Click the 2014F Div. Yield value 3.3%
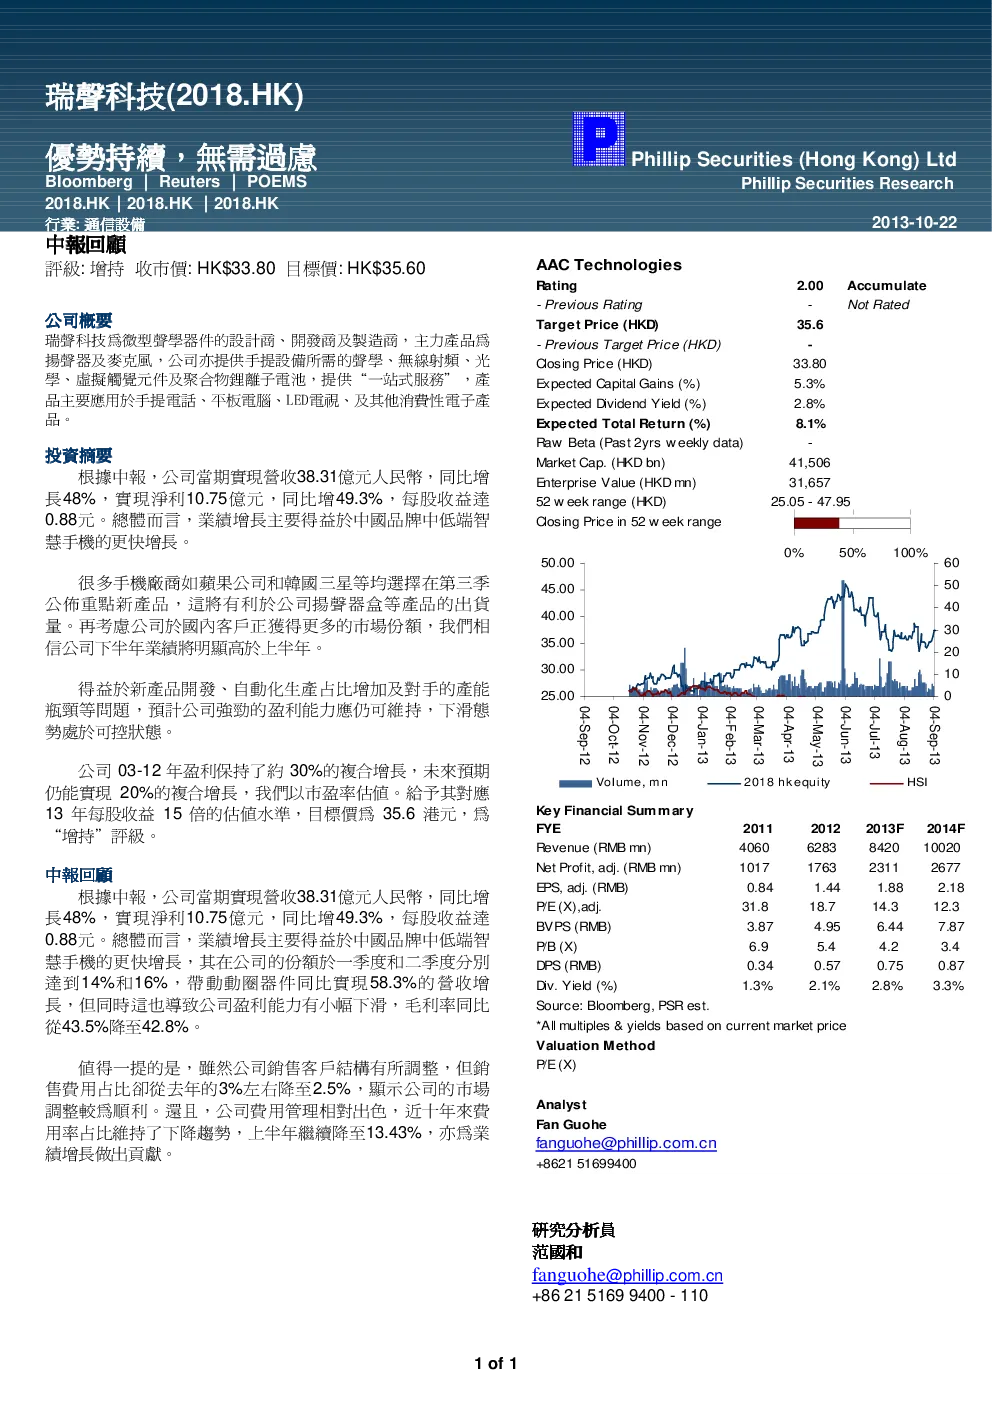The image size is (992, 1403). pos(948,986)
